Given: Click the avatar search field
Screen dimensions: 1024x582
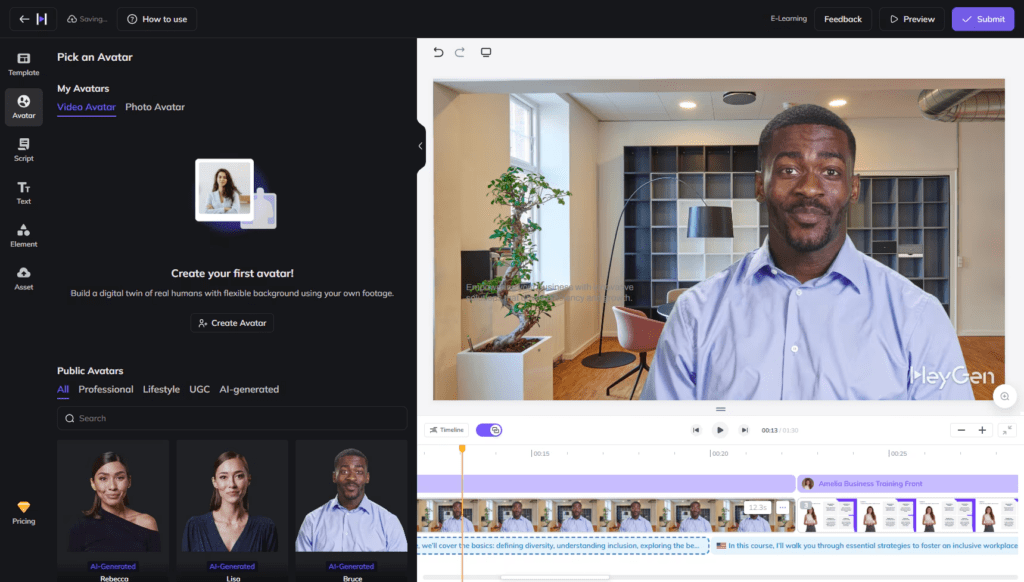Looking at the screenshot, I should coord(232,418).
